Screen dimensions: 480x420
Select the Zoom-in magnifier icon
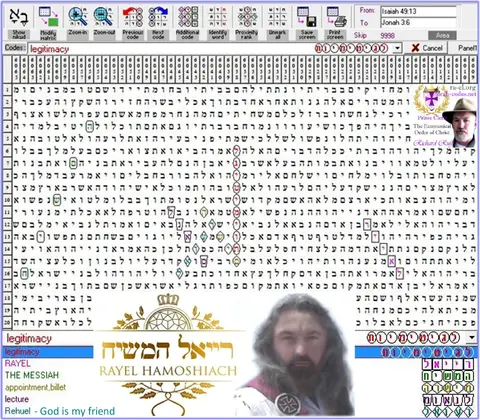(78, 17)
